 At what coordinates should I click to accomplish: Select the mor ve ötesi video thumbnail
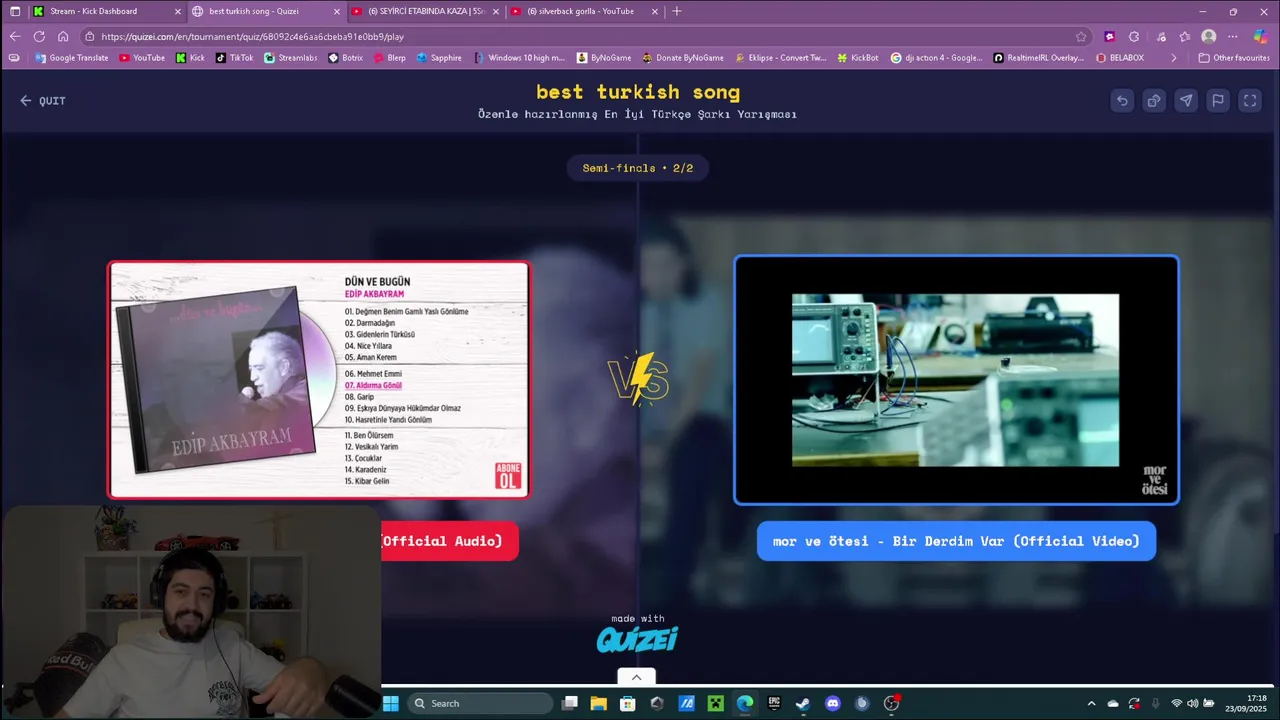(956, 380)
